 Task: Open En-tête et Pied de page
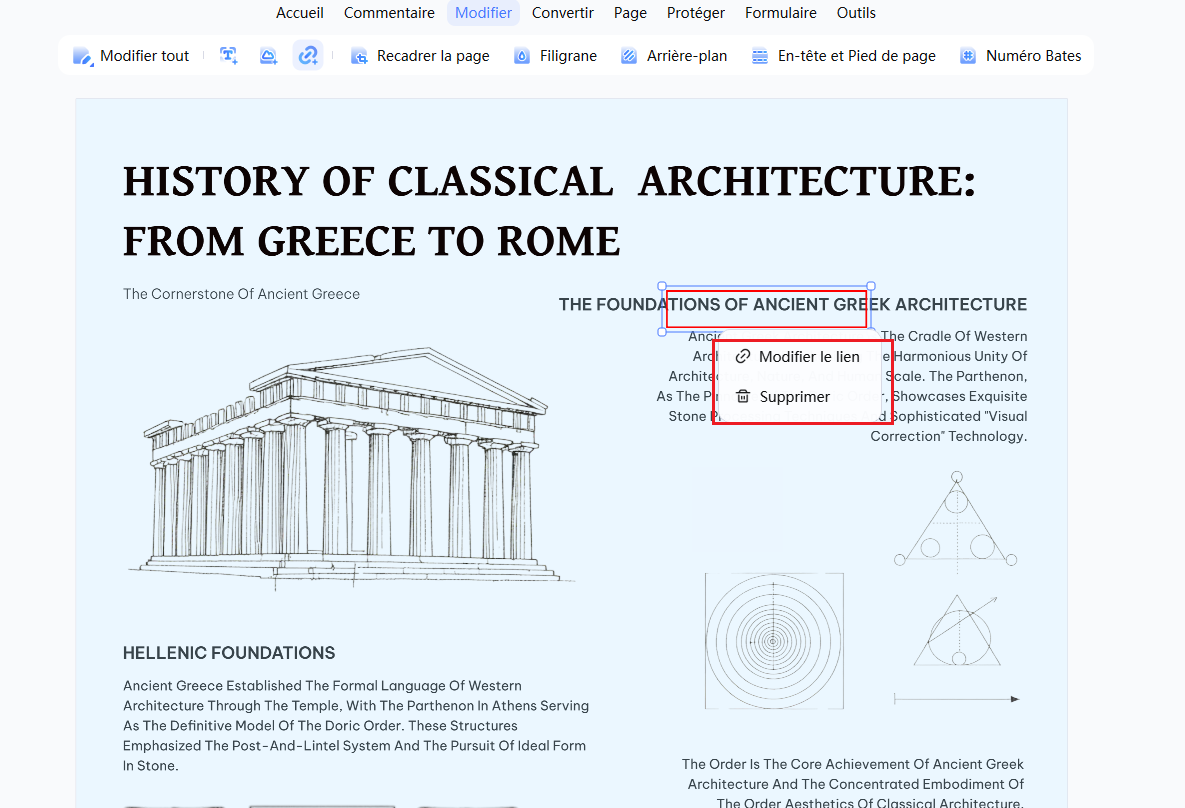843,56
